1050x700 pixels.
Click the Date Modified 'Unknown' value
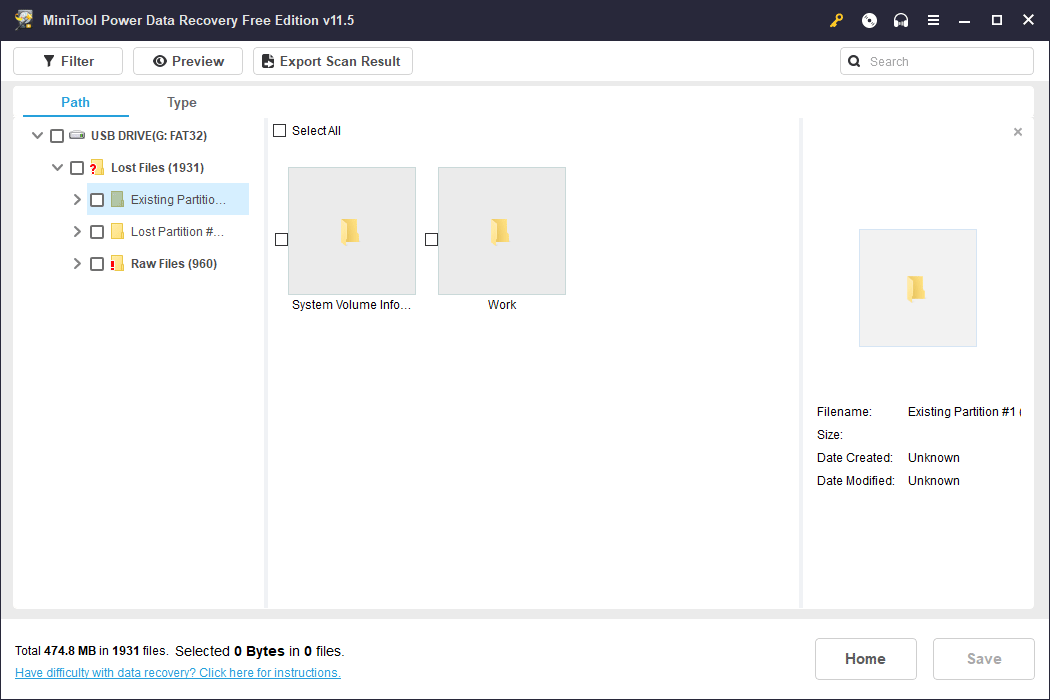(x=933, y=481)
